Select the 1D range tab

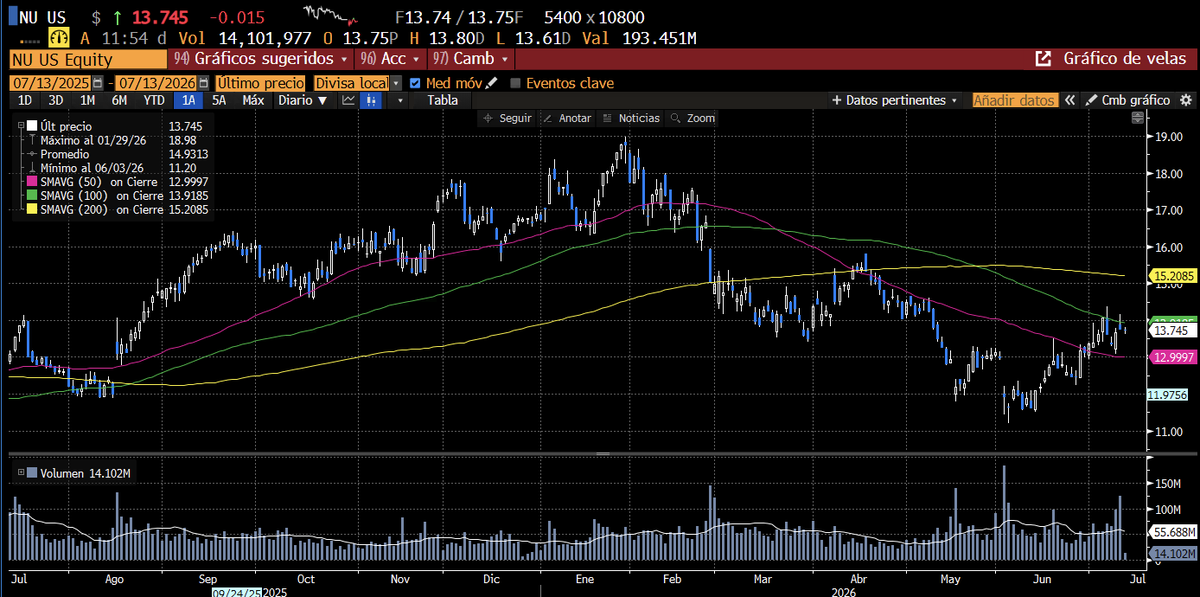click(x=25, y=100)
